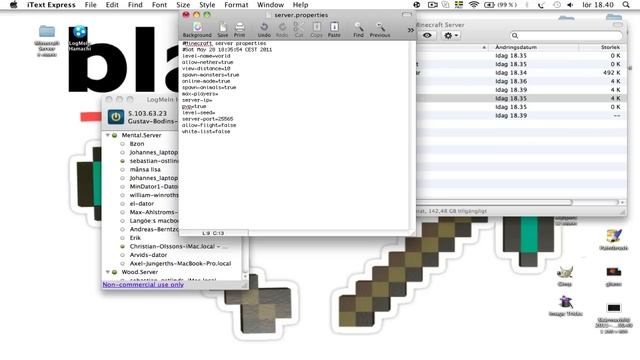Select peer Langöe:s macbook
Image resolution: width=640 pixels, height=360 pixels.
coord(154,221)
